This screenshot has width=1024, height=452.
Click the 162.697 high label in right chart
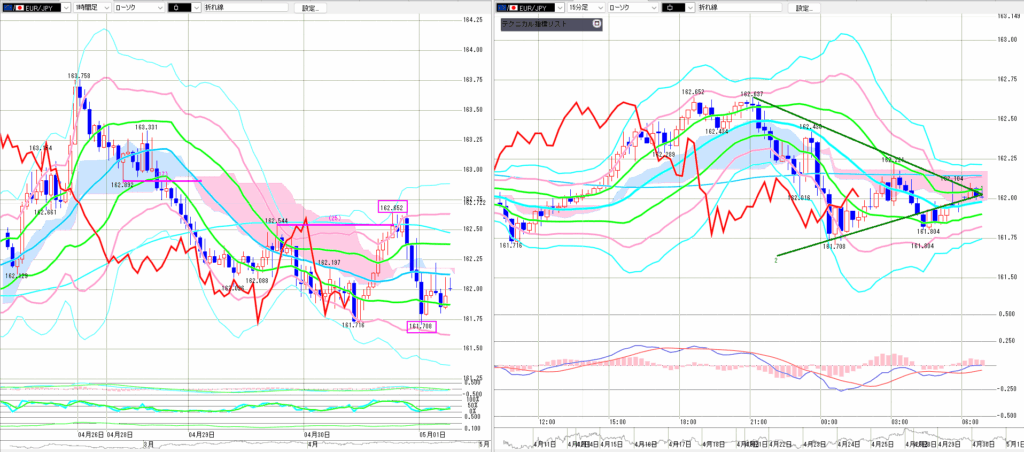click(752, 95)
